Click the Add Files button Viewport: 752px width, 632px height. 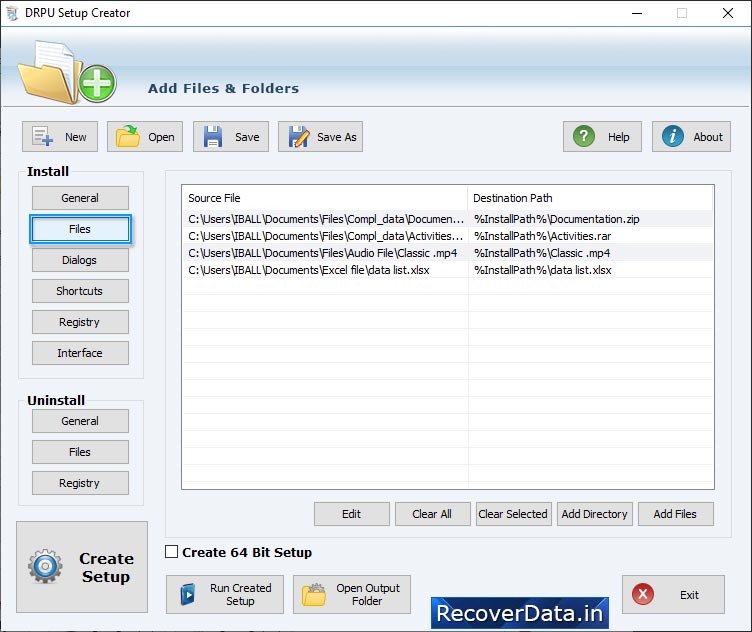coord(675,514)
